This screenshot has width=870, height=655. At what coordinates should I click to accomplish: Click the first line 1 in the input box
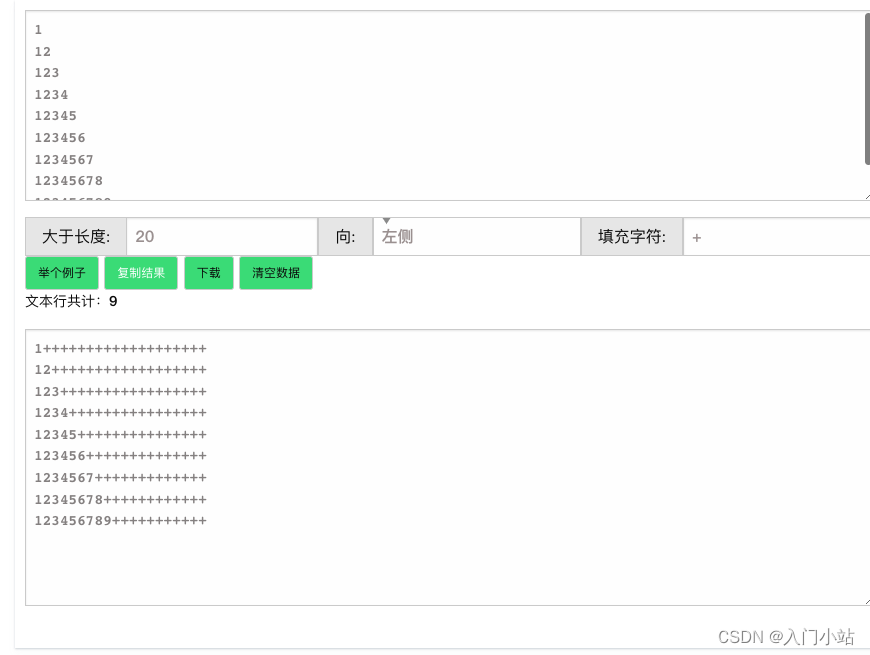pyautogui.click(x=38, y=30)
